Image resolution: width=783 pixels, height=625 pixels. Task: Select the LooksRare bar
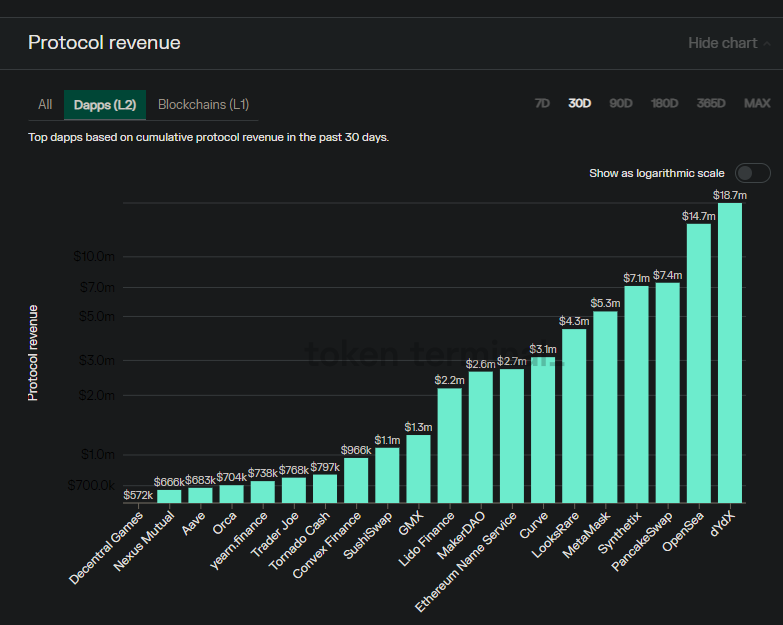coord(574,415)
